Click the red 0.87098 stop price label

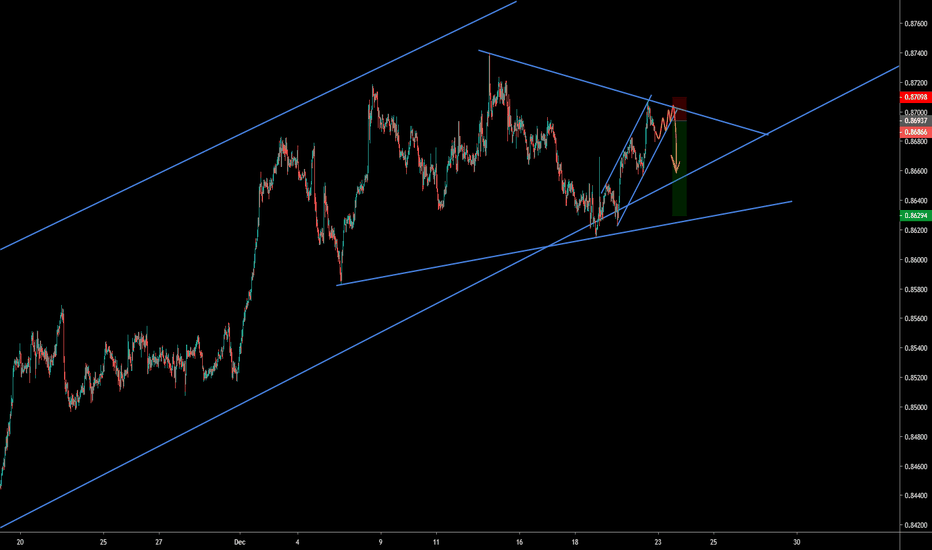[x=915, y=97]
